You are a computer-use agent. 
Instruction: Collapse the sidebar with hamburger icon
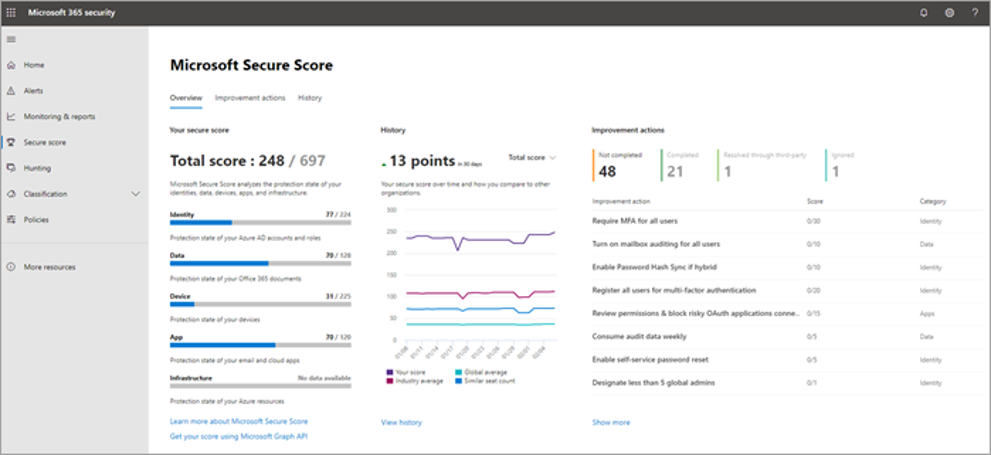(x=11, y=39)
